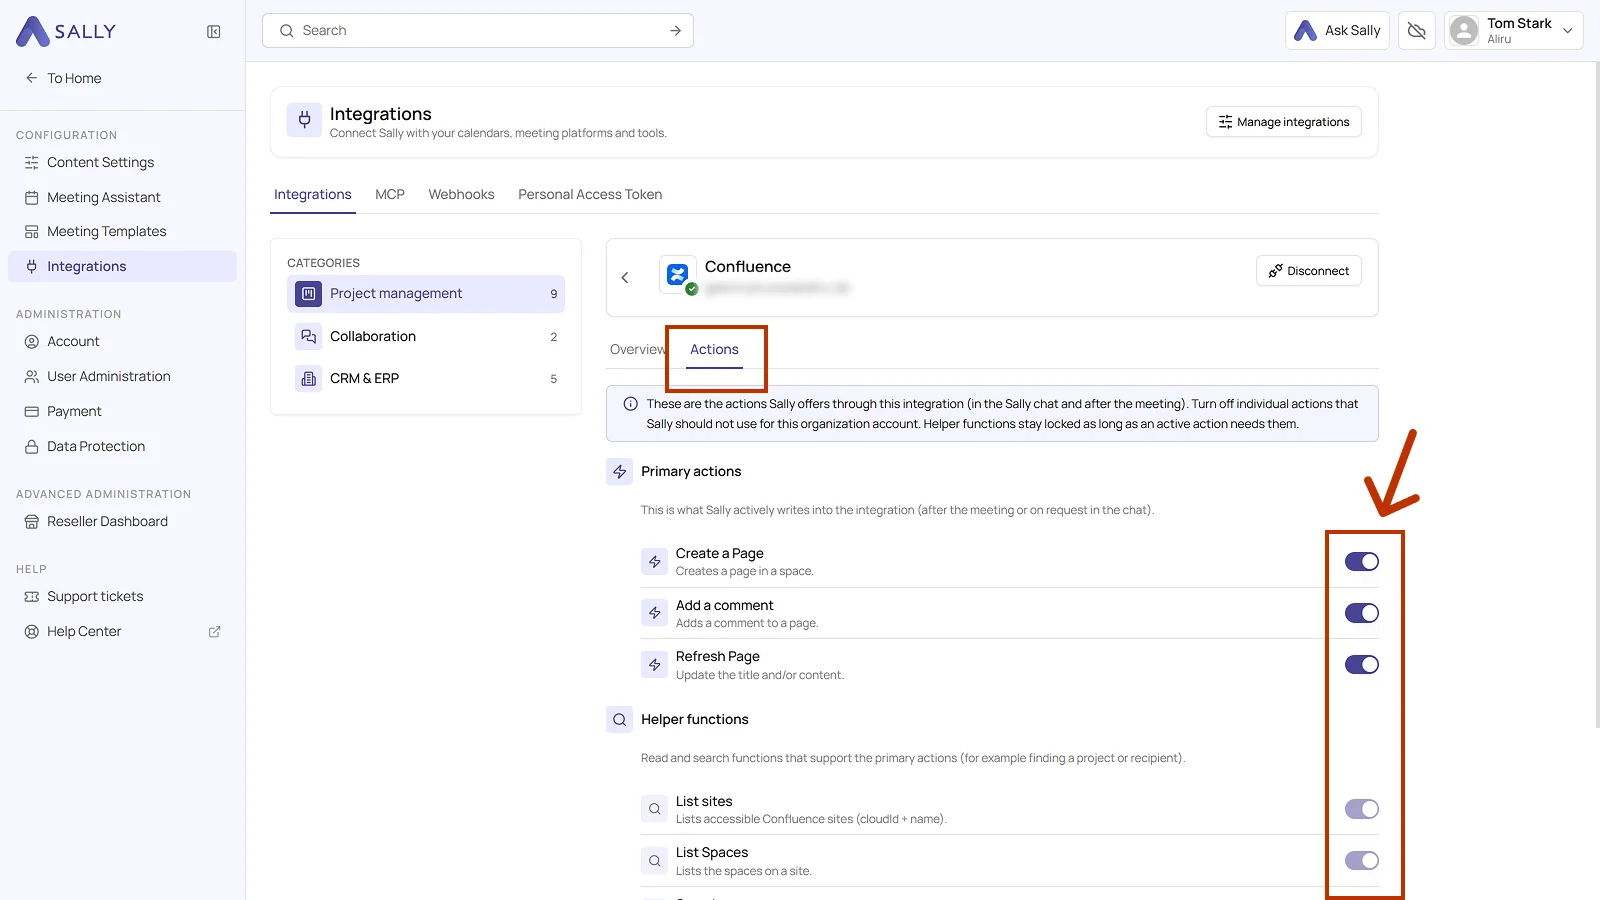Select the top Integrations tab
The width and height of the screenshot is (1600, 900).
point(313,195)
